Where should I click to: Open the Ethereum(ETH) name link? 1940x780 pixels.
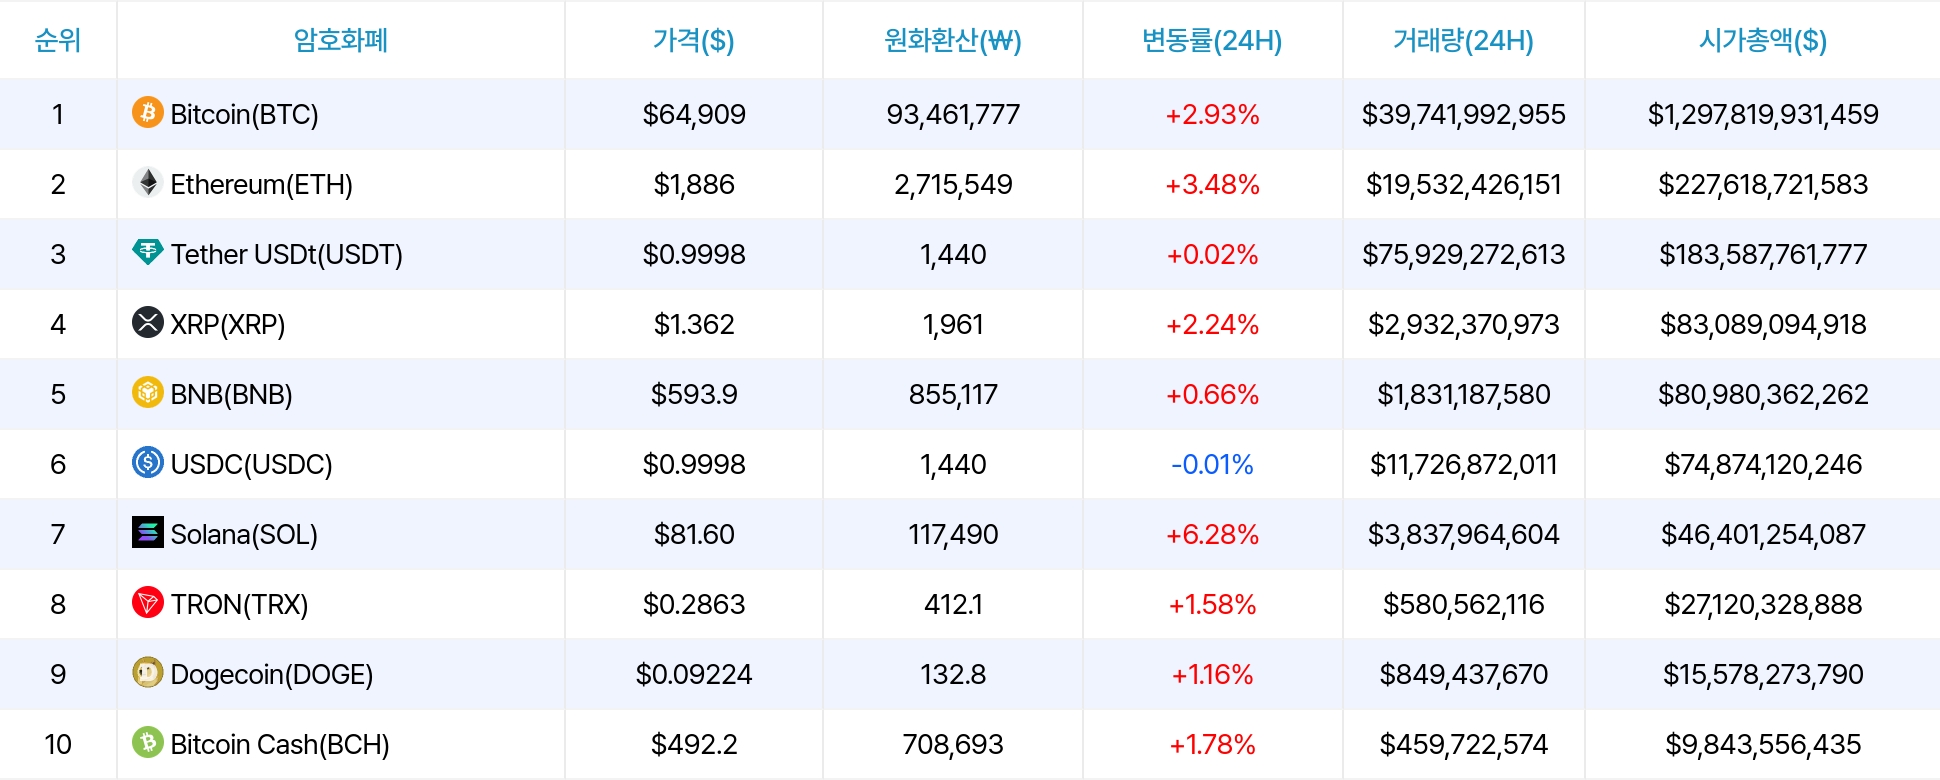261,184
